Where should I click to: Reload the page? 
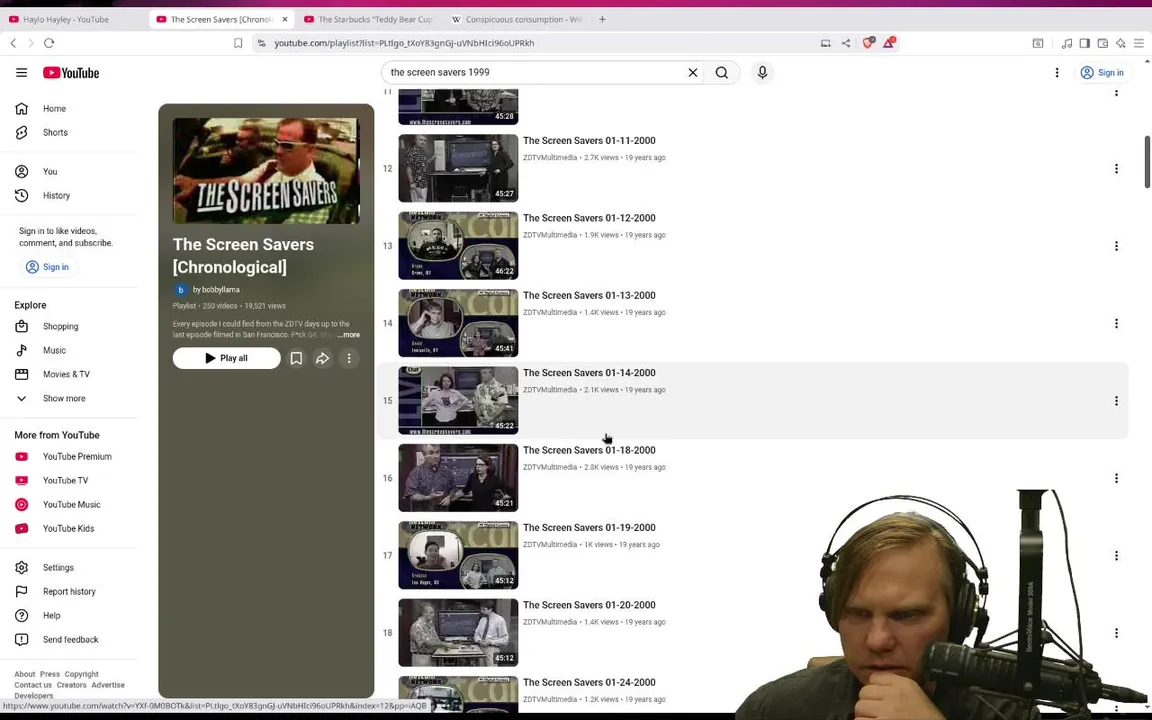coord(49,43)
